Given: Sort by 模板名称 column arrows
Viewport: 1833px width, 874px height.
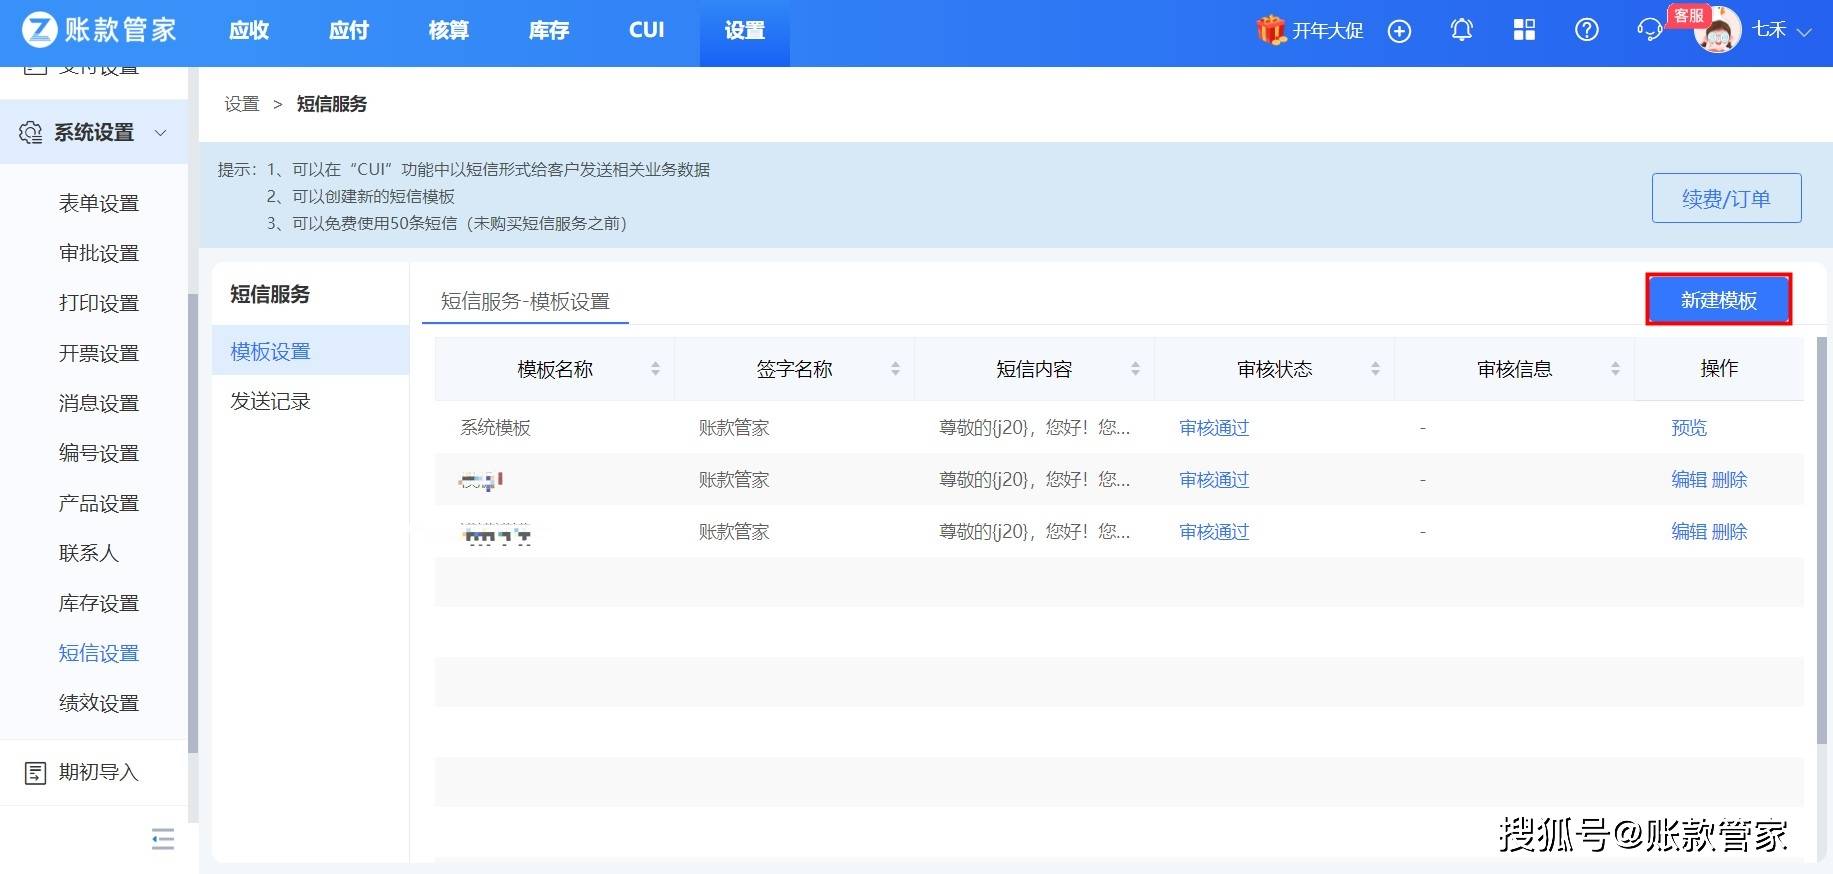Looking at the screenshot, I should click(655, 369).
